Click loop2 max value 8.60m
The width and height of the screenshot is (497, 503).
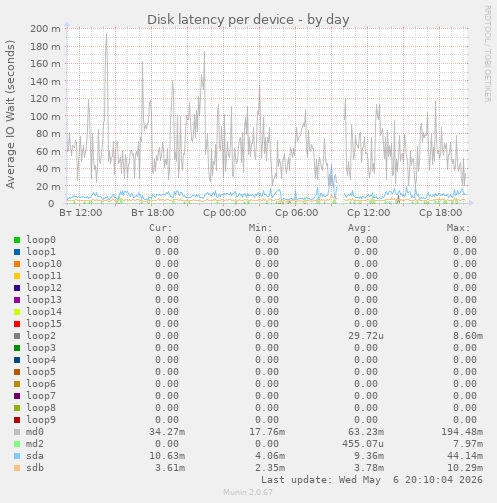click(x=468, y=336)
